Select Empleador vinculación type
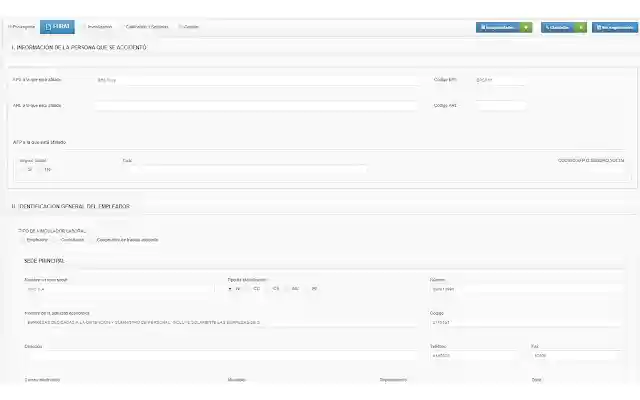This screenshot has width=640, height=400. tap(23, 240)
